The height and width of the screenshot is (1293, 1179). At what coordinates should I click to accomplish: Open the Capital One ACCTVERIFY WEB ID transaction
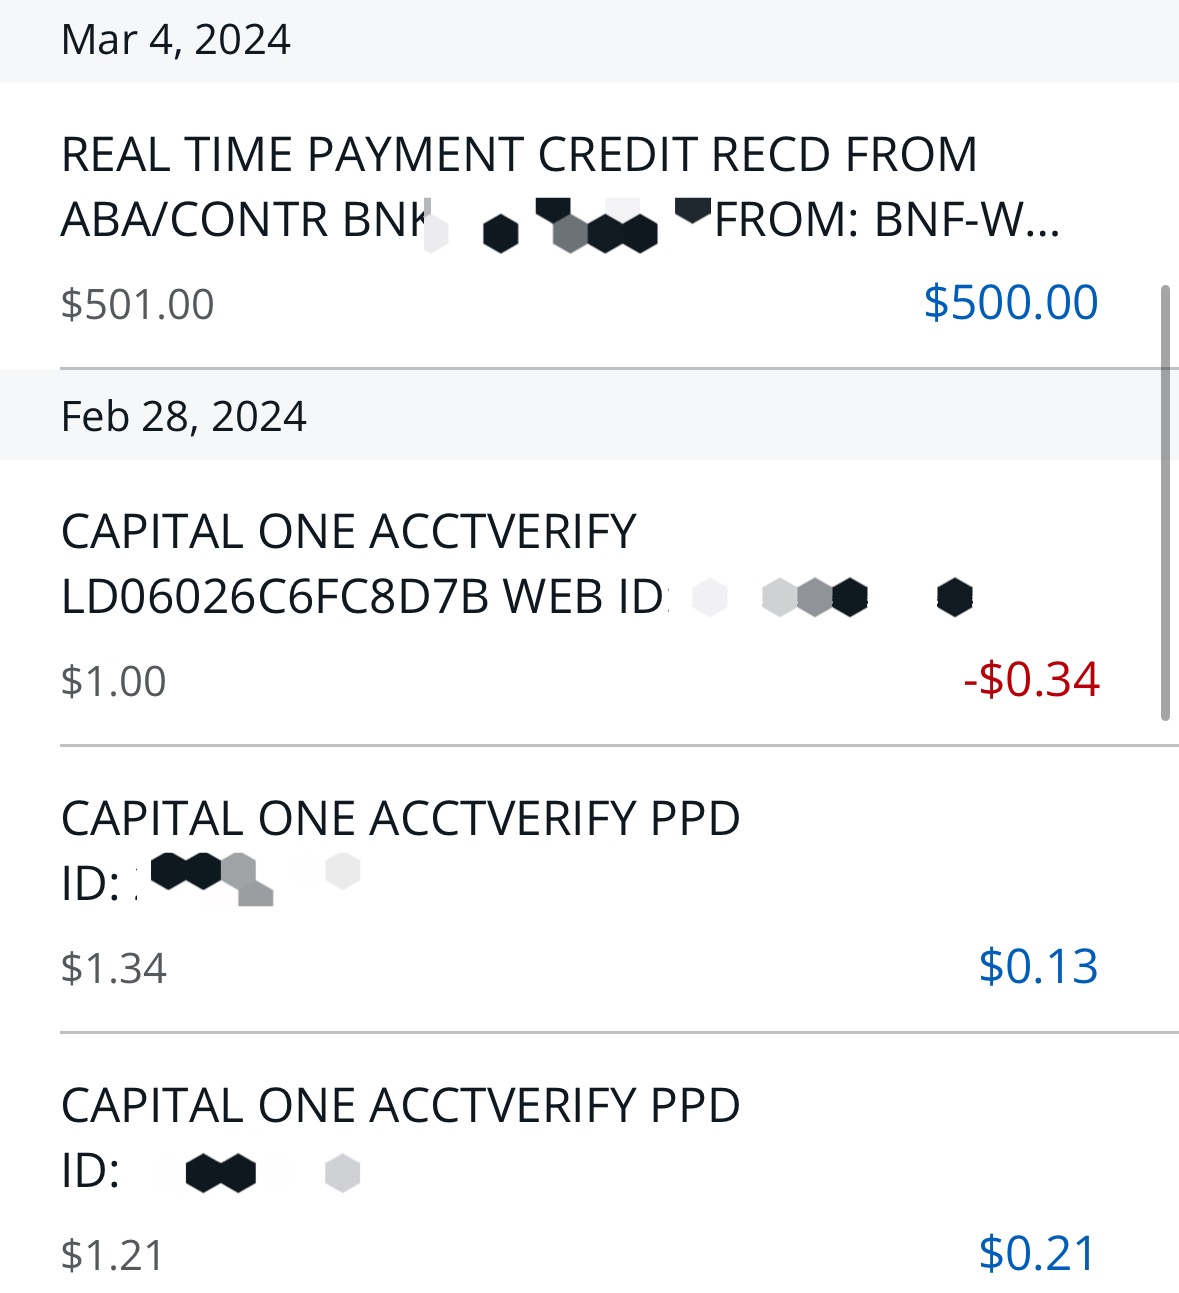348,532
